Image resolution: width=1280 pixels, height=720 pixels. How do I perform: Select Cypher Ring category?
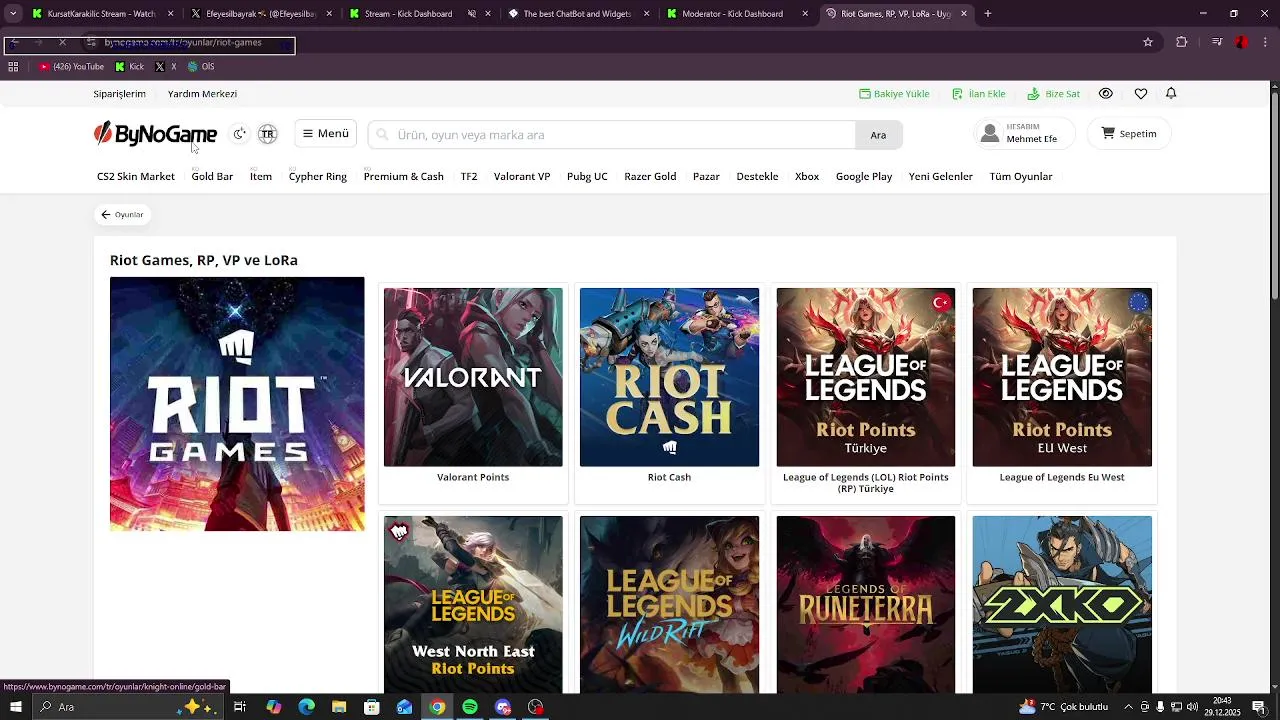pos(318,177)
